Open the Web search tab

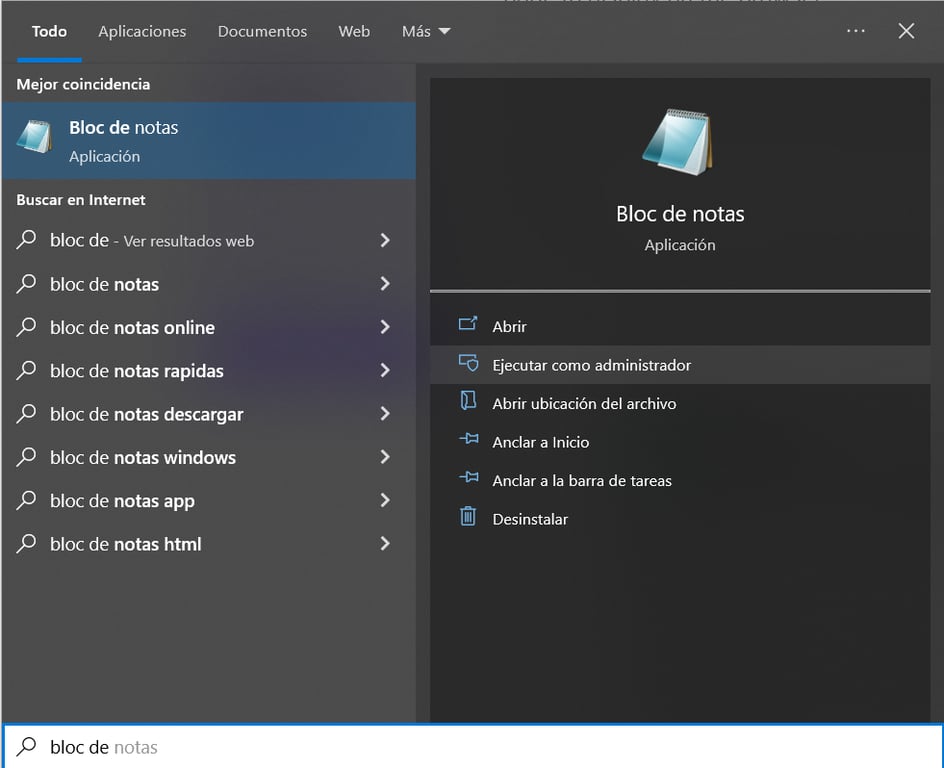[x=354, y=31]
